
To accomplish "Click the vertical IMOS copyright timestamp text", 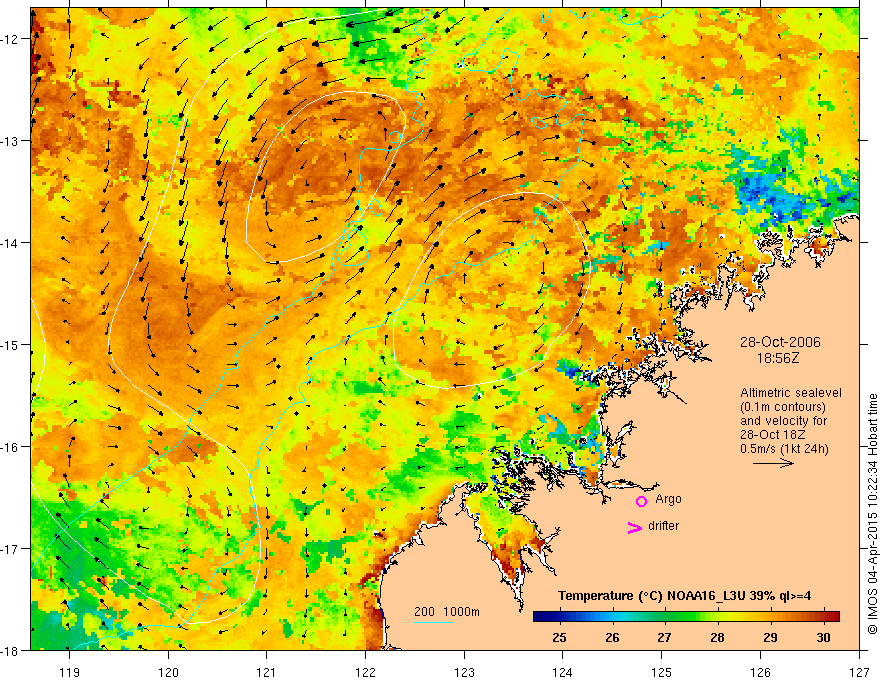I will 872,514.
